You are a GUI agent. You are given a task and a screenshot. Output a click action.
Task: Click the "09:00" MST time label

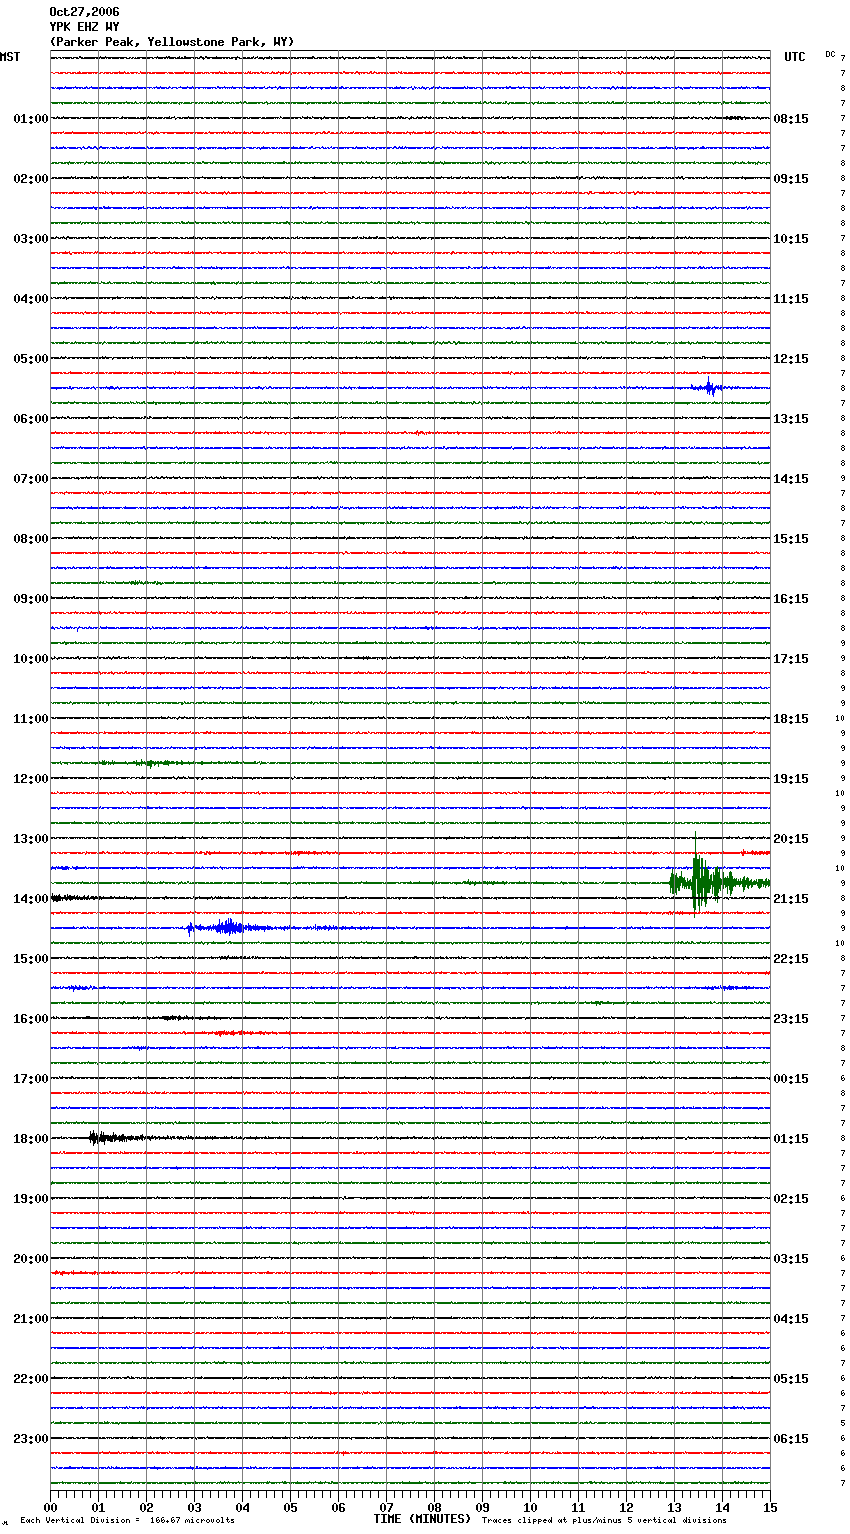click(x=31, y=599)
